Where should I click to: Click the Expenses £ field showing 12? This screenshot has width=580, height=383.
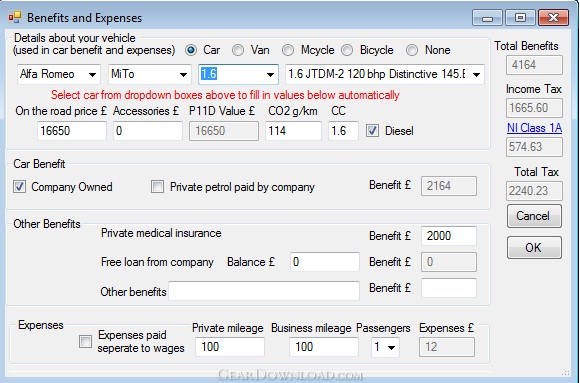pos(447,347)
